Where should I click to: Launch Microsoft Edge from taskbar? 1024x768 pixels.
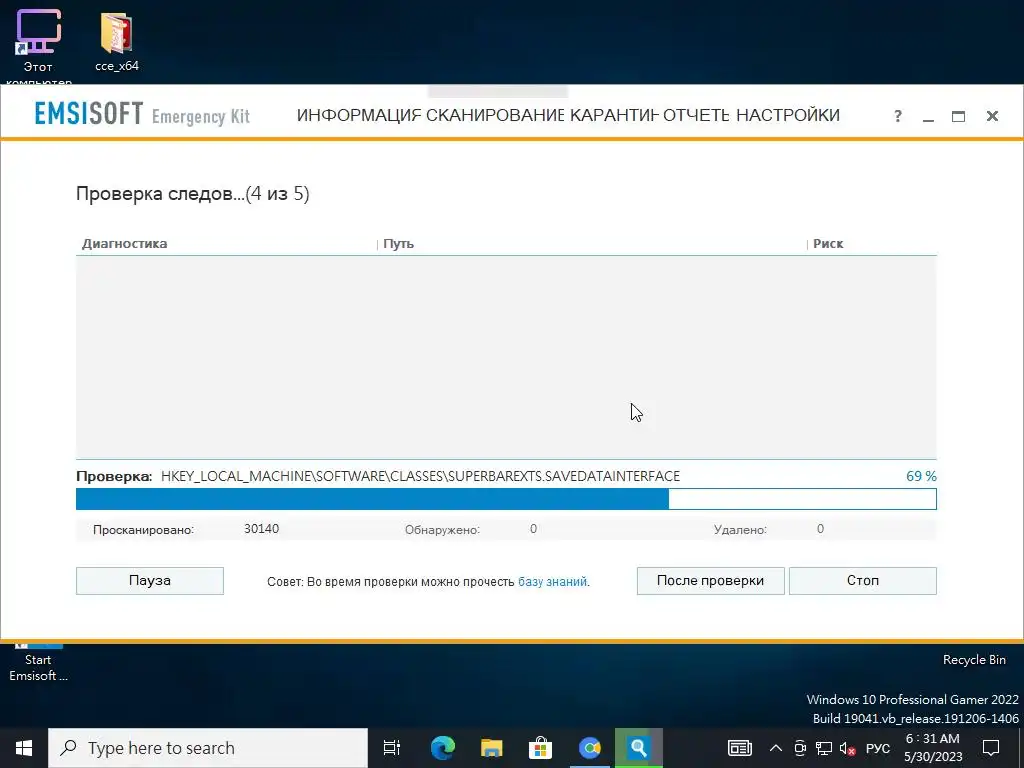pos(442,748)
